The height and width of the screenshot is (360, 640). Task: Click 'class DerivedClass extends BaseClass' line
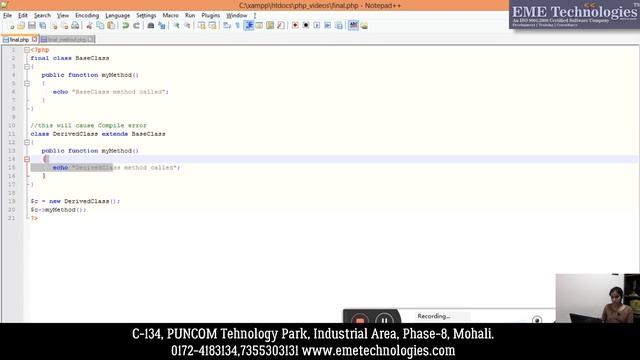pos(98,134)
